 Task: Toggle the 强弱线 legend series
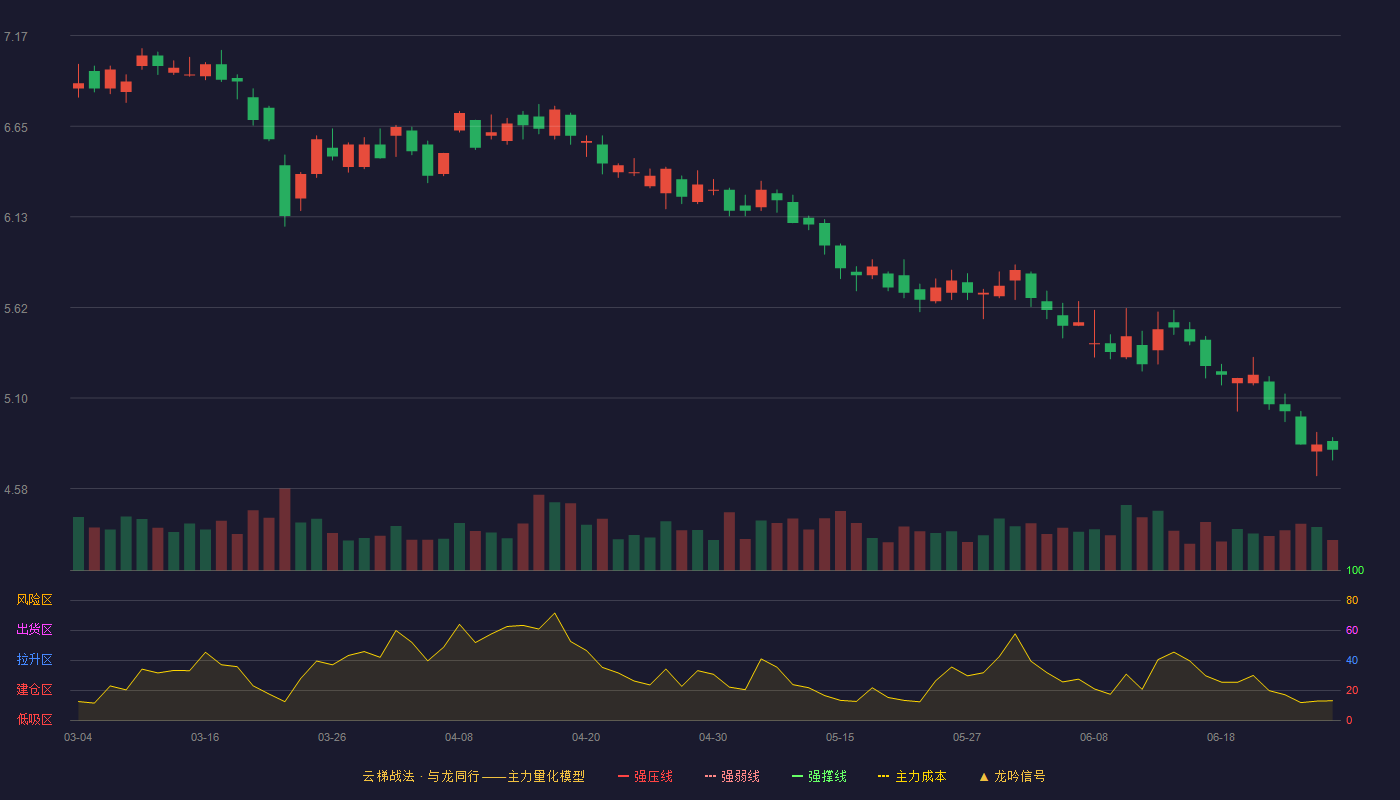click(732, 776)
